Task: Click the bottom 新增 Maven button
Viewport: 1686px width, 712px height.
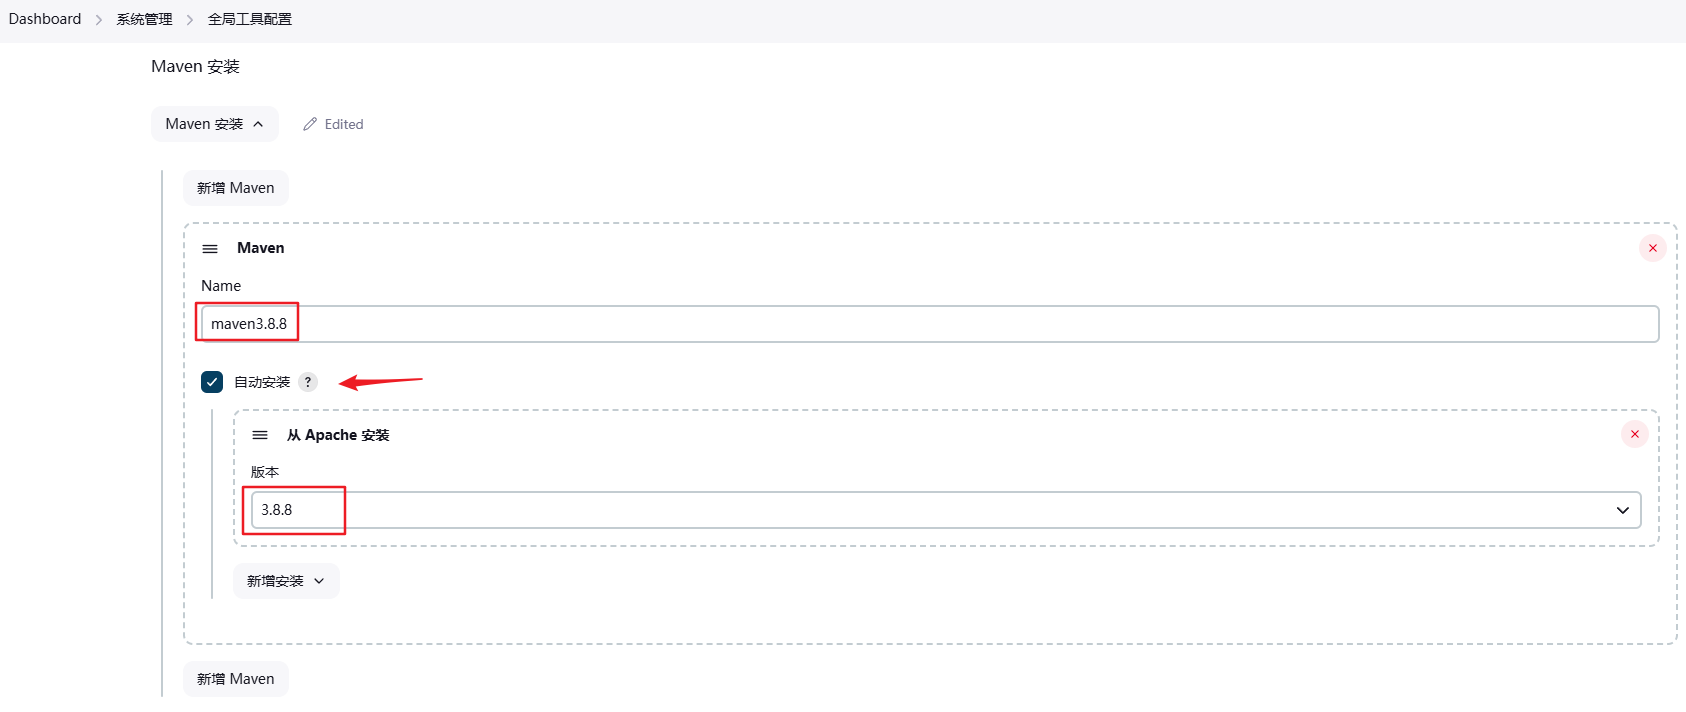Action: coord(235,679)
